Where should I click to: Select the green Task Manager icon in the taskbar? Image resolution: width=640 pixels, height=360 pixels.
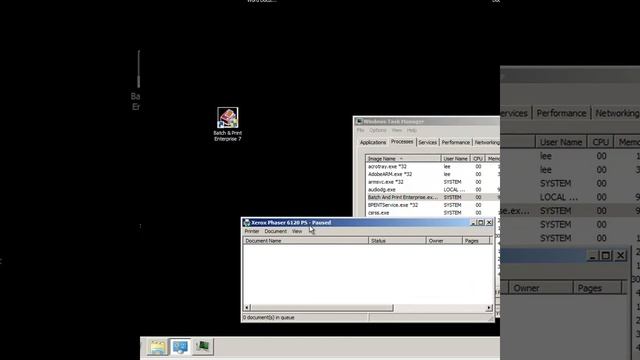pyautogui.click(x=203, y=347)
